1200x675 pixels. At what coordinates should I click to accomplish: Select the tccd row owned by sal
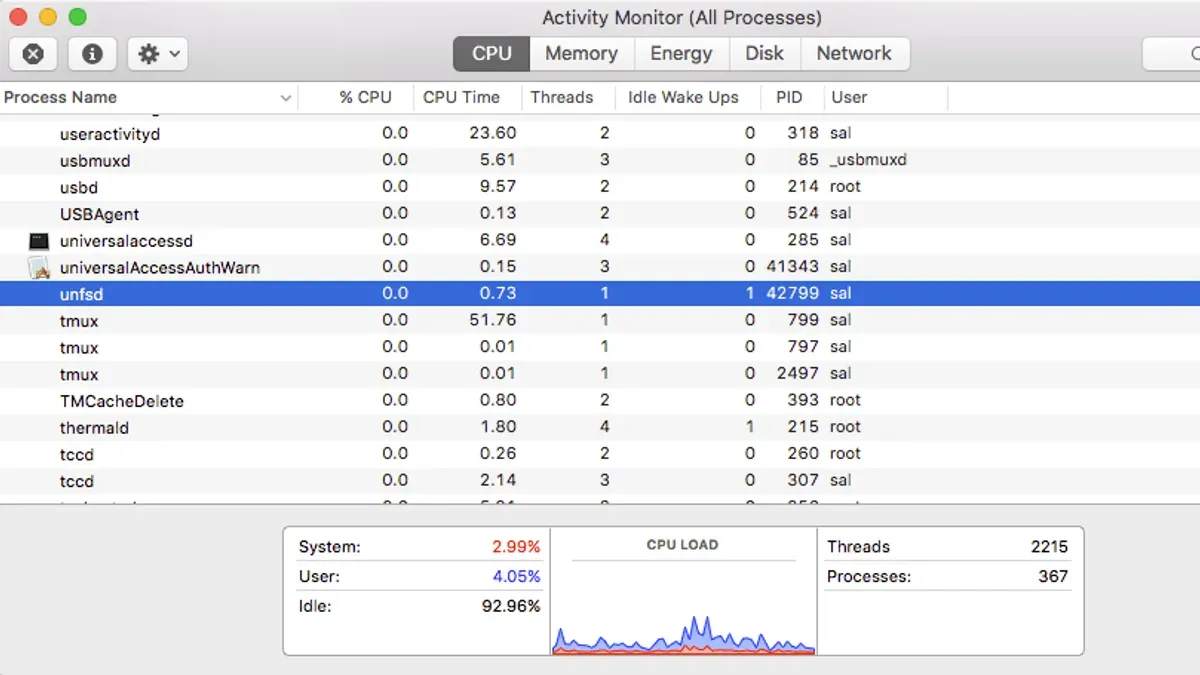[x=600, y=481]
